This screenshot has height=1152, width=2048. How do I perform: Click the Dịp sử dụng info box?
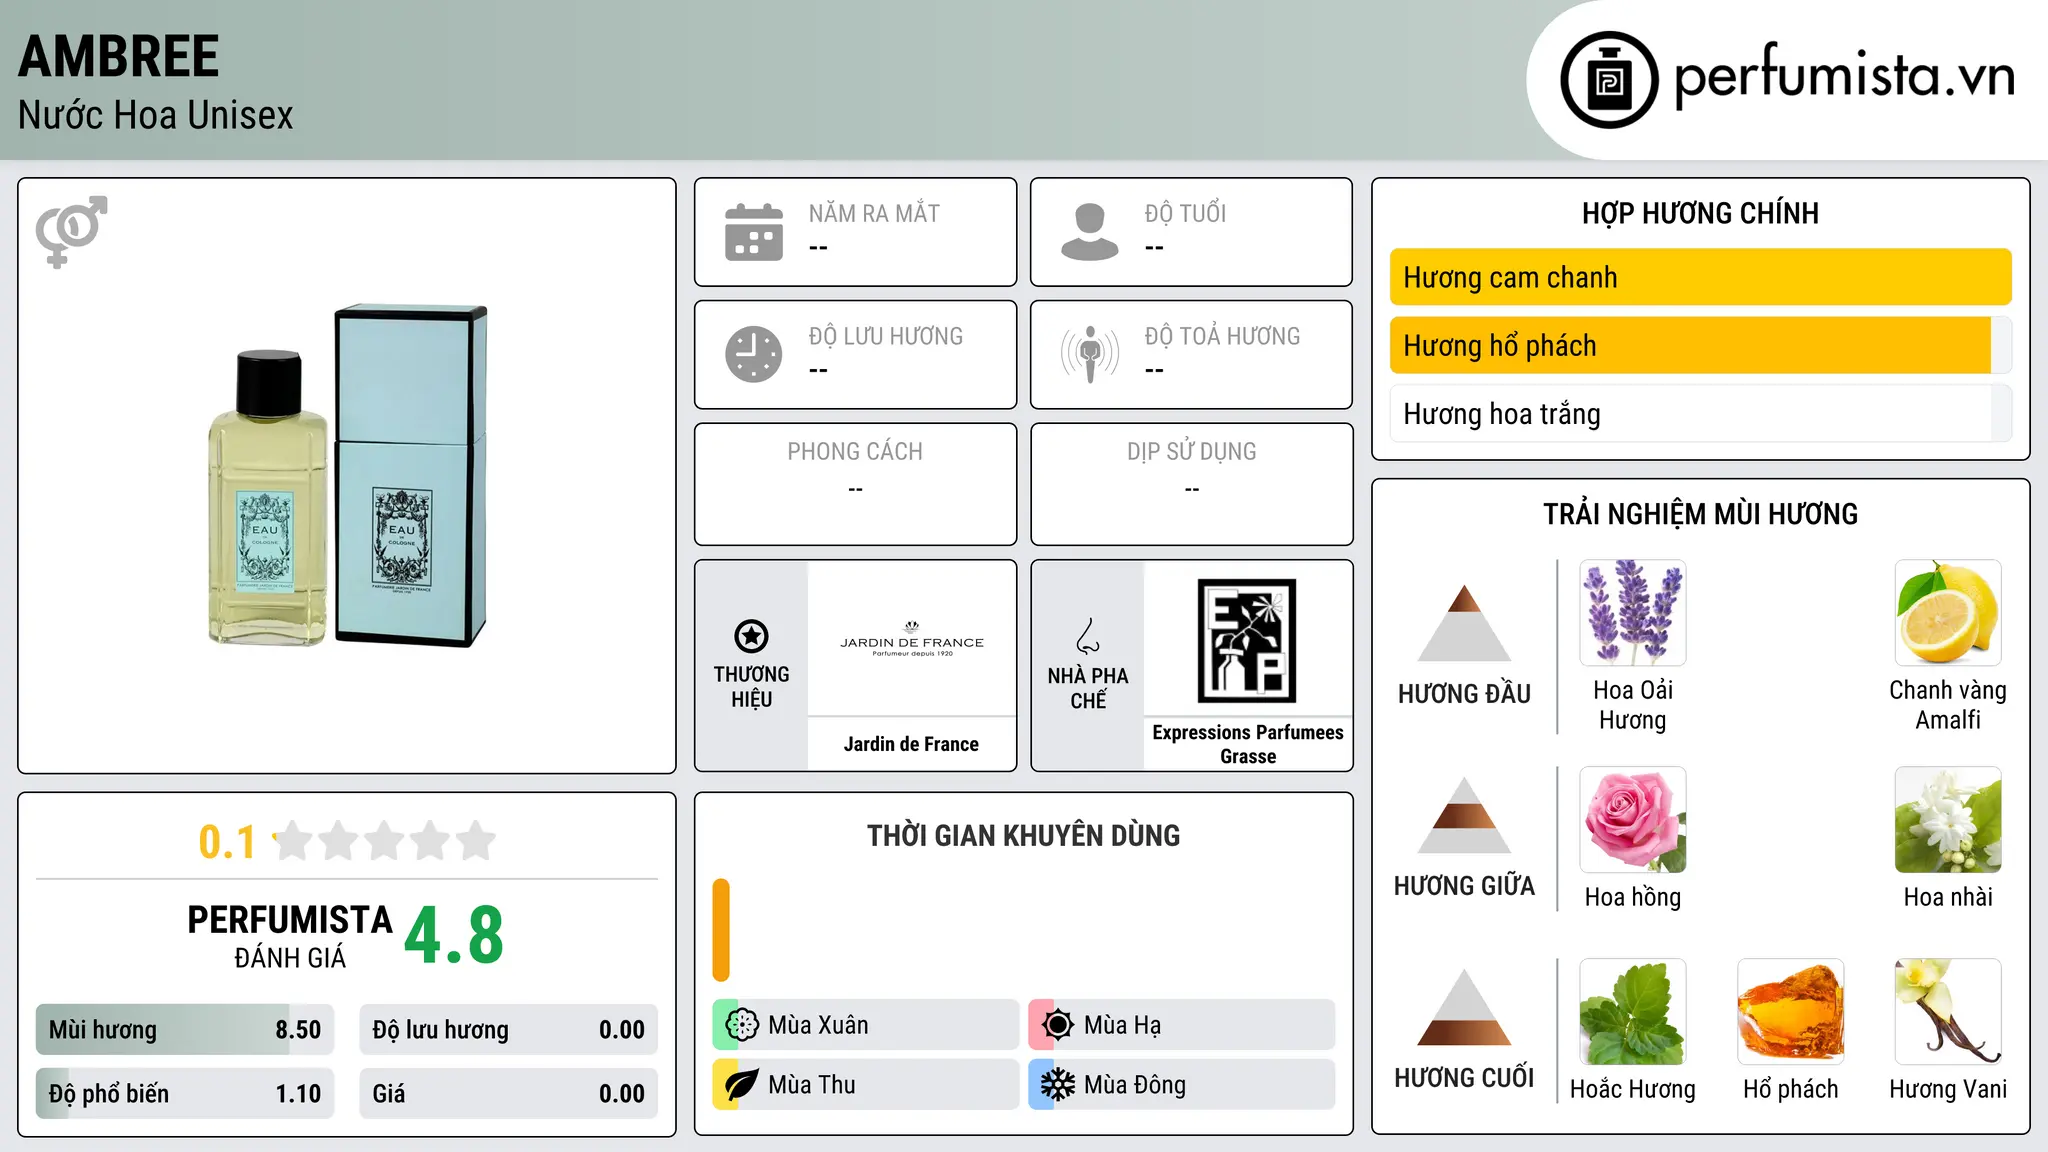[x=1191, y=484]
